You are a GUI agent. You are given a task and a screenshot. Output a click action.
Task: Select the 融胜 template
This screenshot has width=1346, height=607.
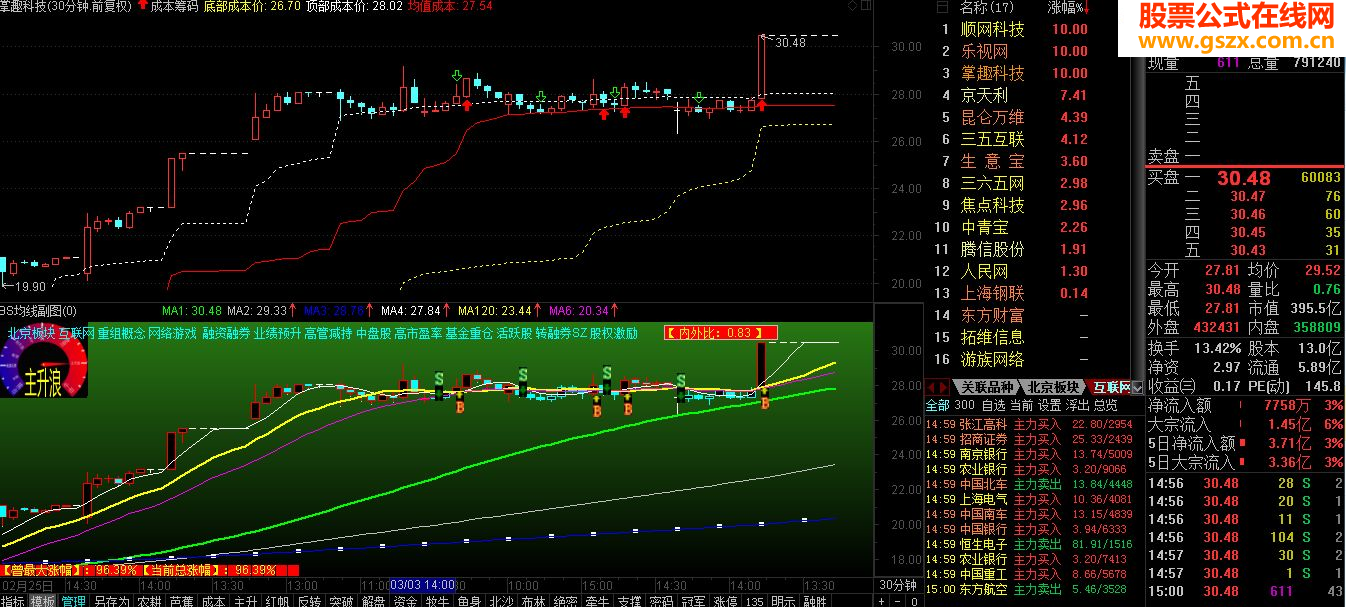pyautogui.click(x=817, y=601)
